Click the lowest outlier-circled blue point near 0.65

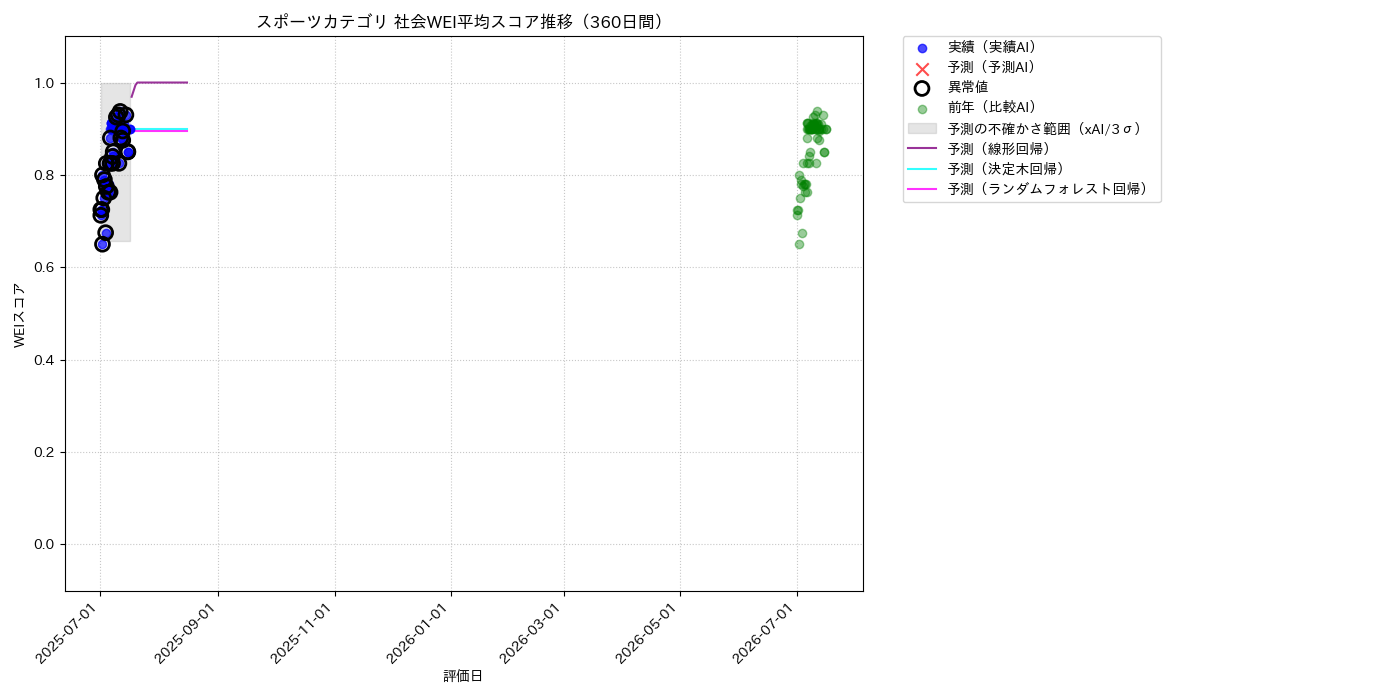point(102,244)
